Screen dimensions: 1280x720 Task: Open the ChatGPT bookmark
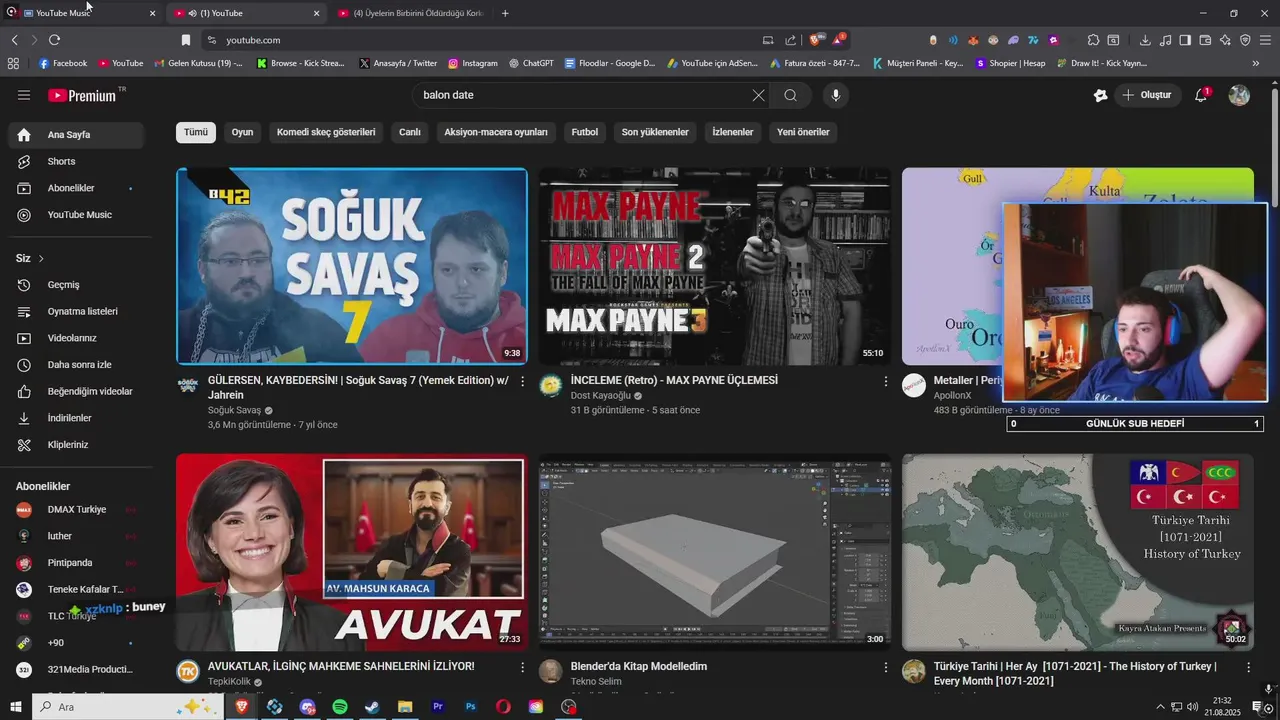(x=531, y=63)
